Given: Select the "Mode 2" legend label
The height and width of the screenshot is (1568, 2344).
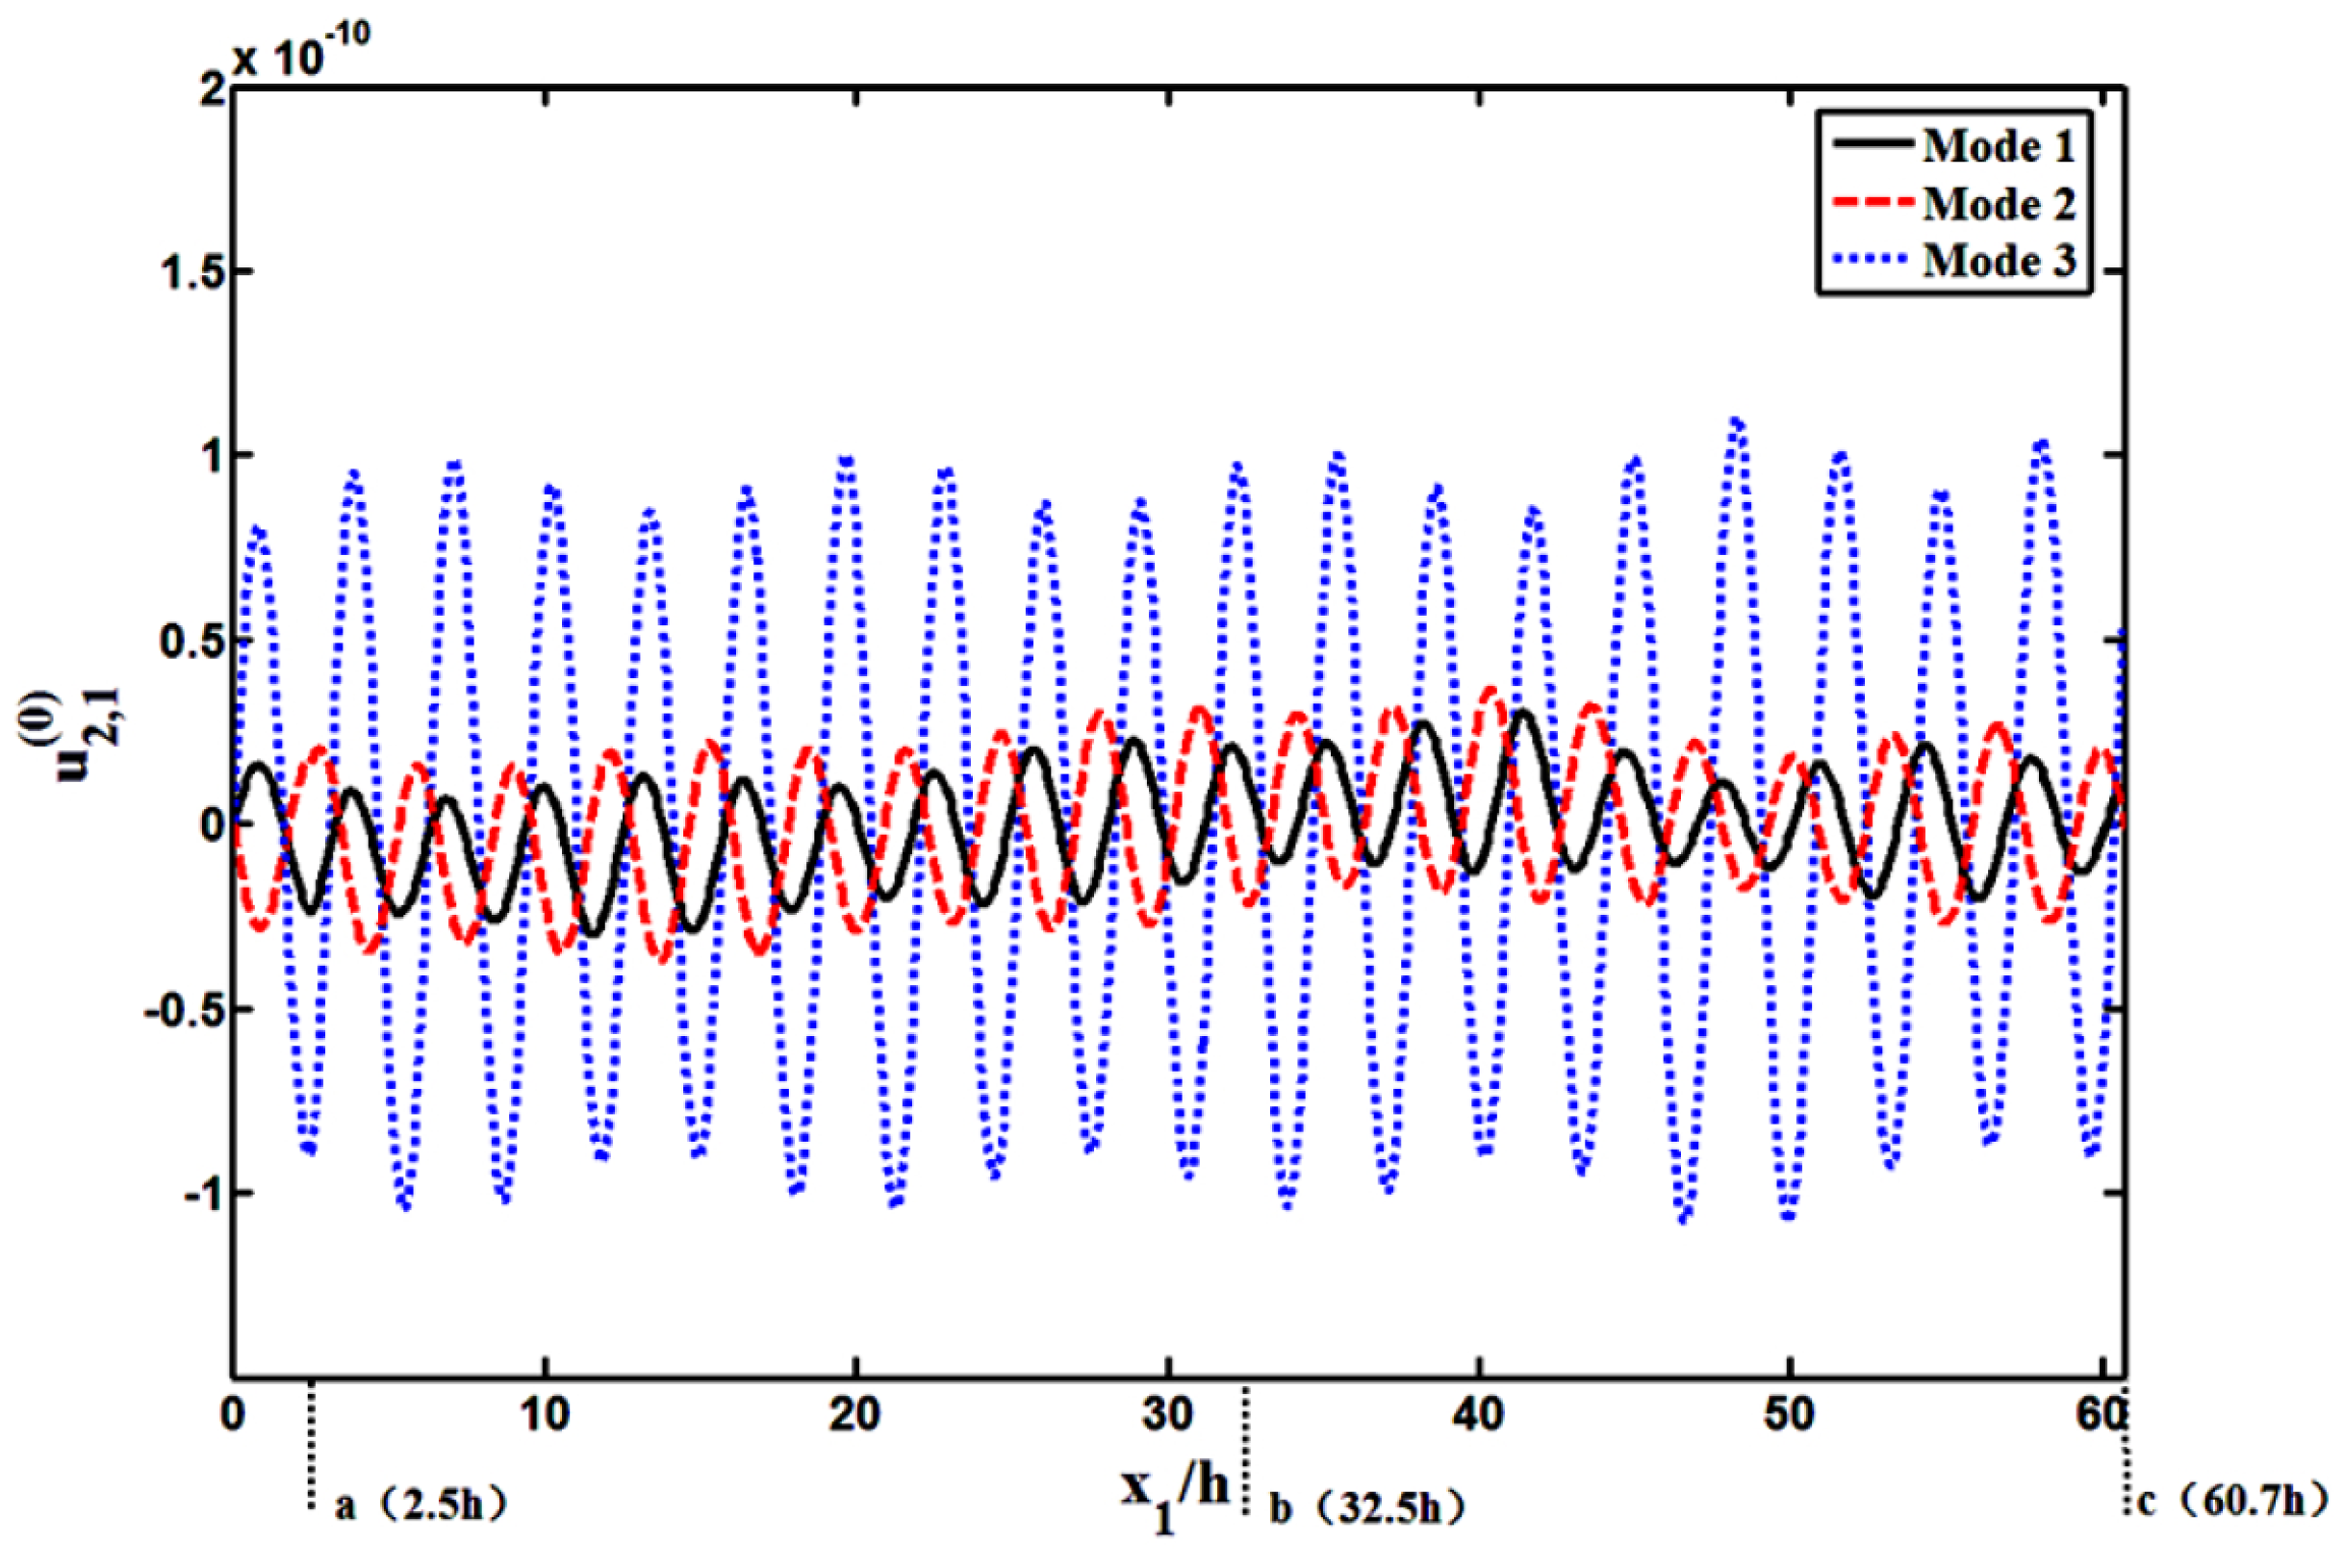Looking at the screenshot, I should (x=1998, y=205).
